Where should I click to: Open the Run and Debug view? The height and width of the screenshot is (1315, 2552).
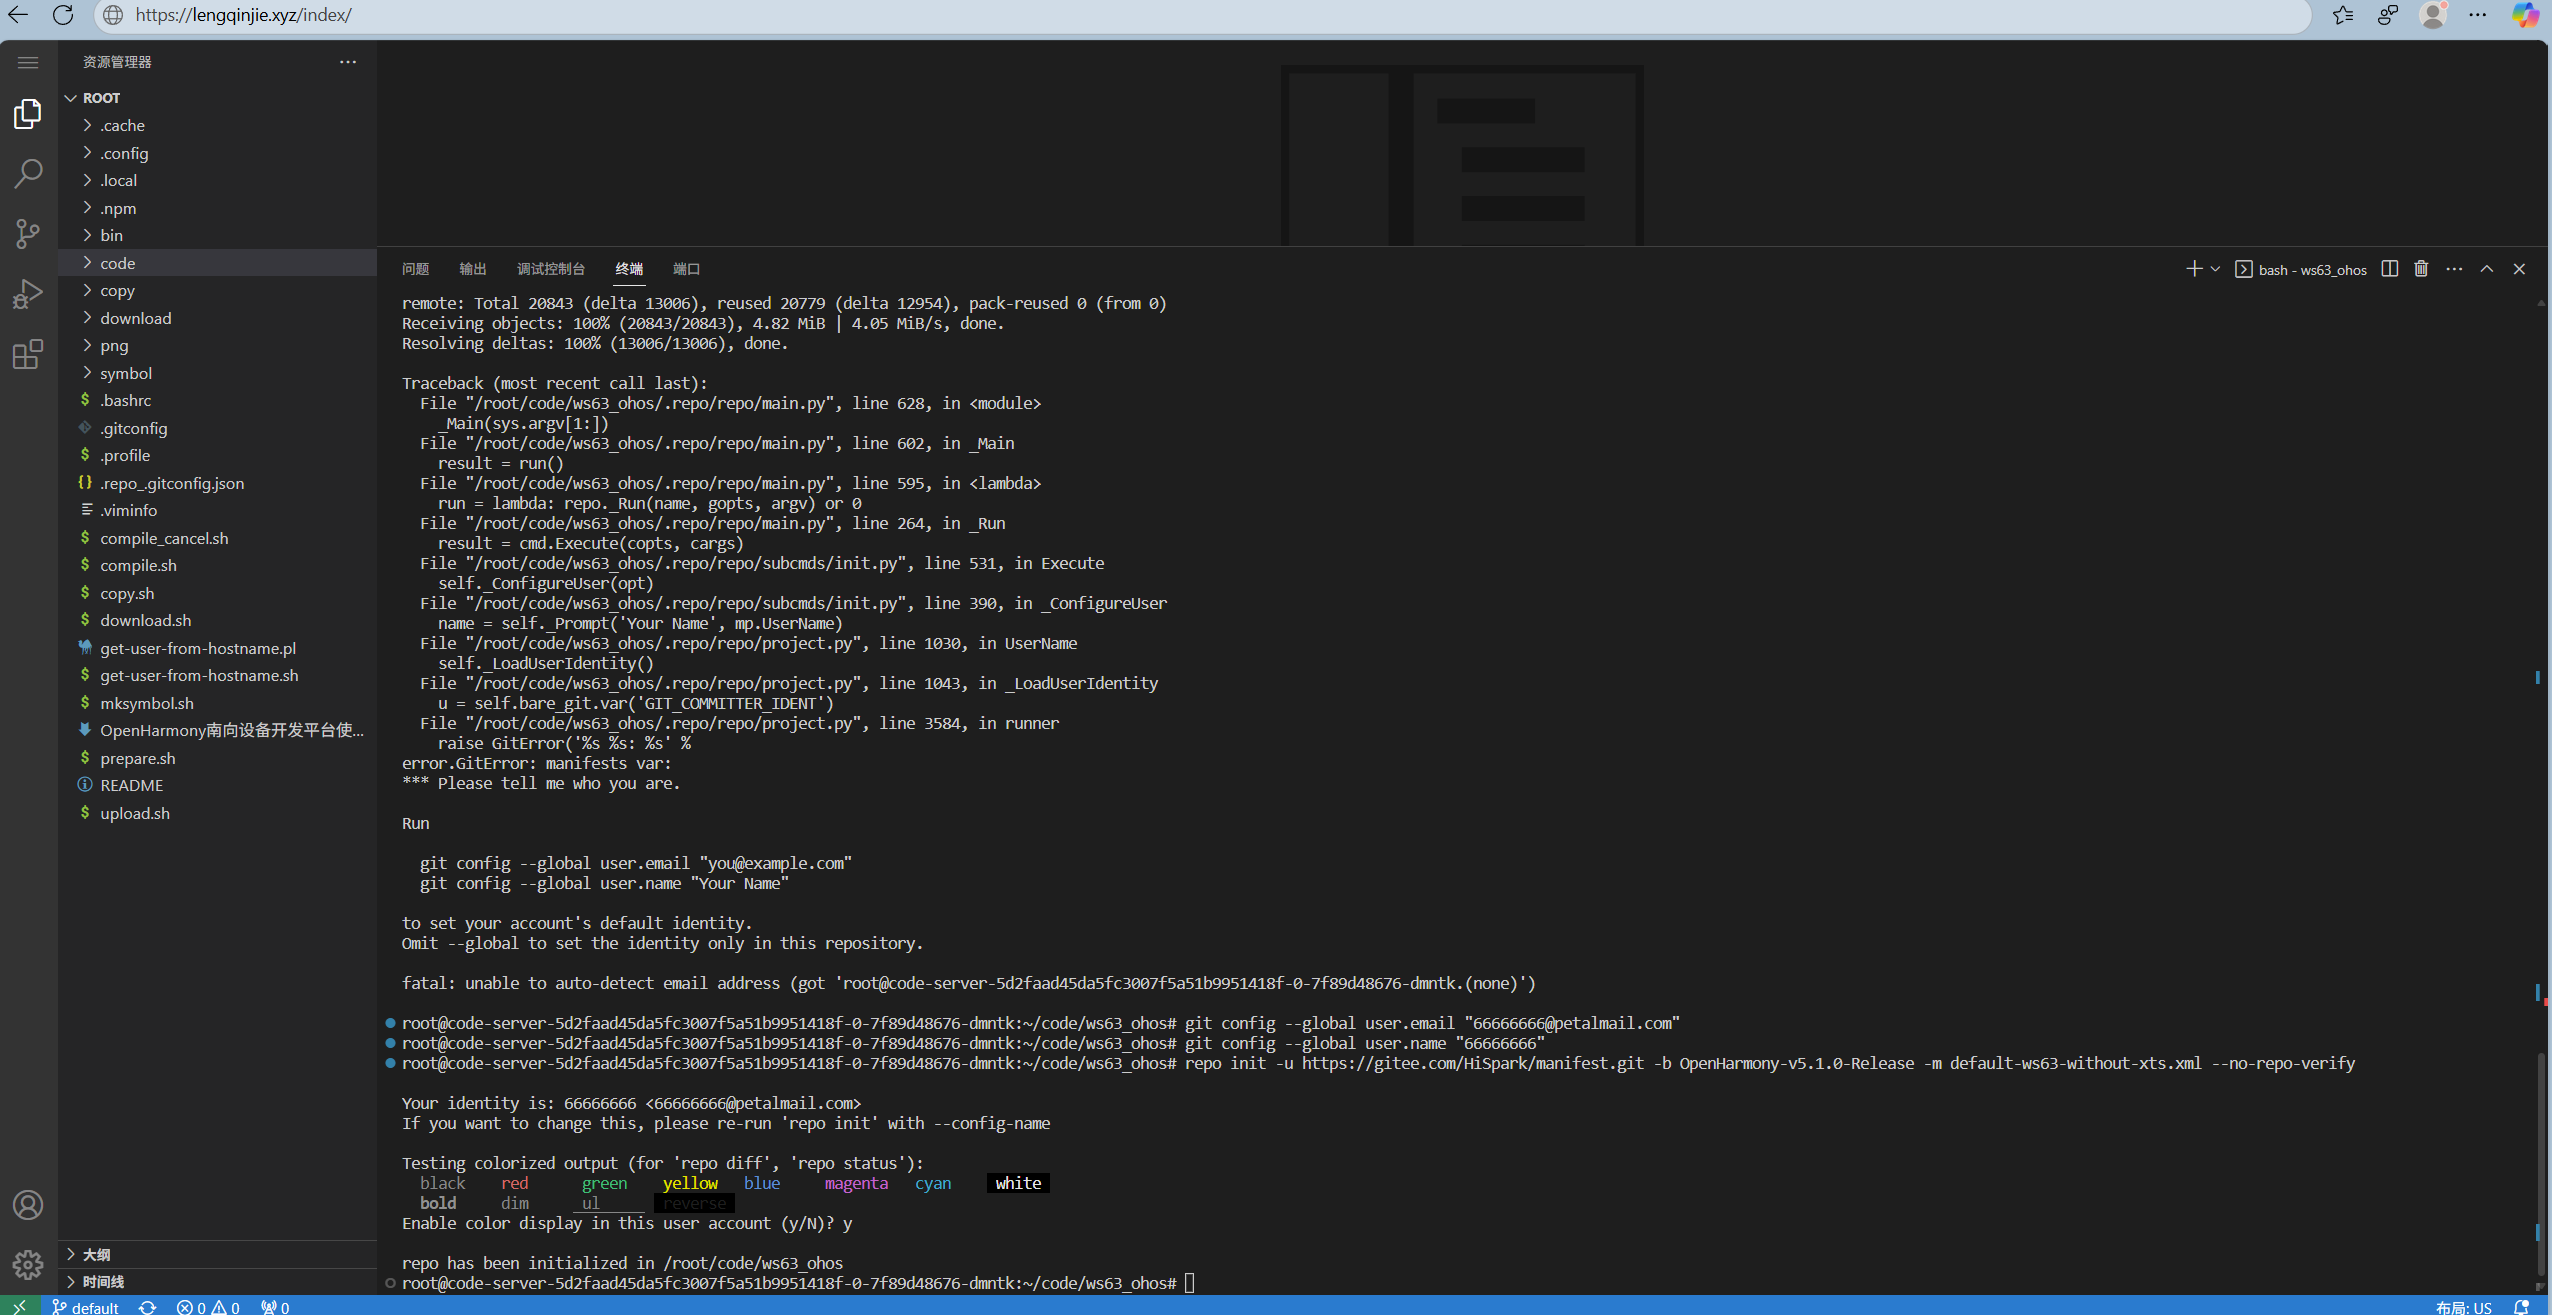(27, 293)
